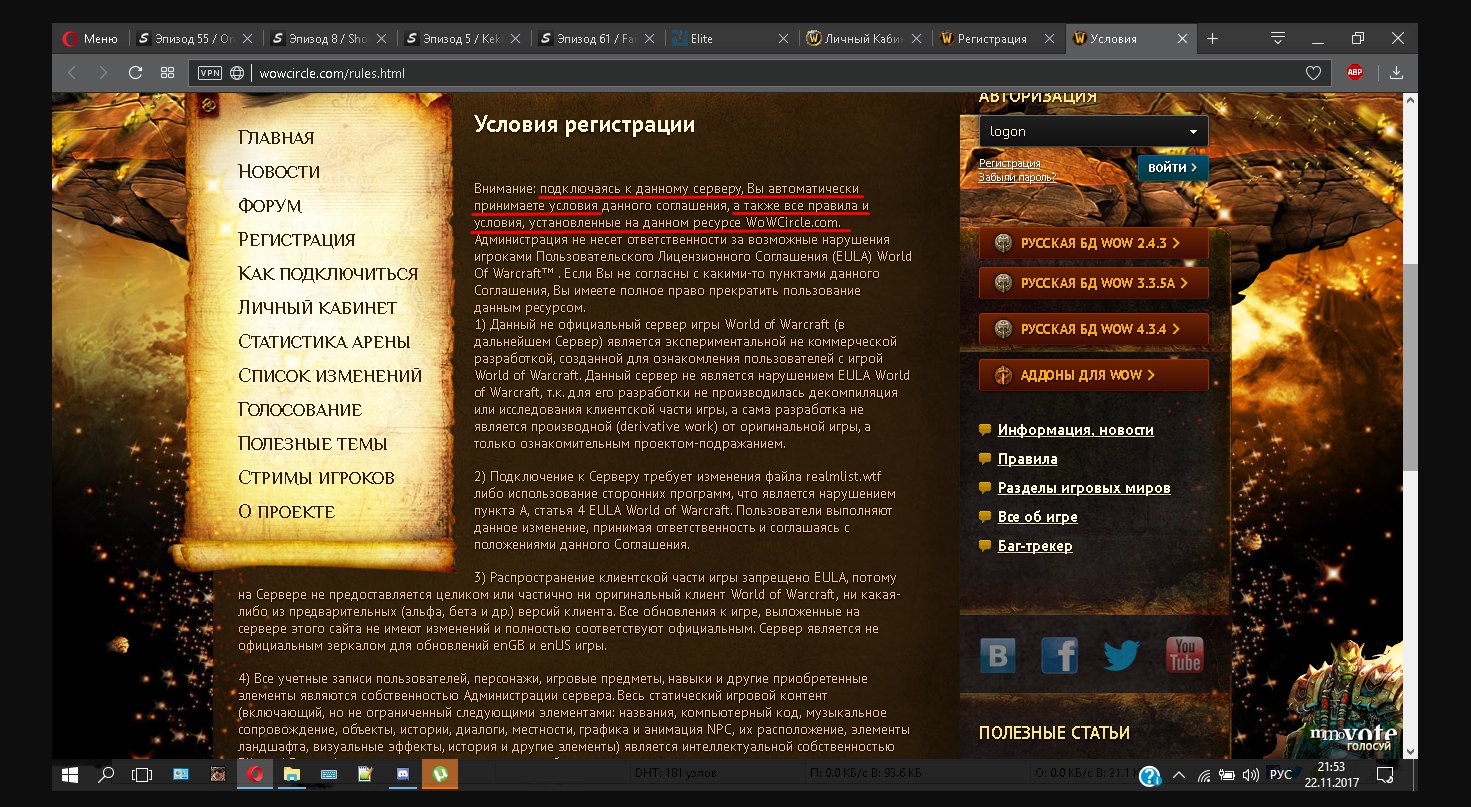Go back to previous page

coord(71,73)
